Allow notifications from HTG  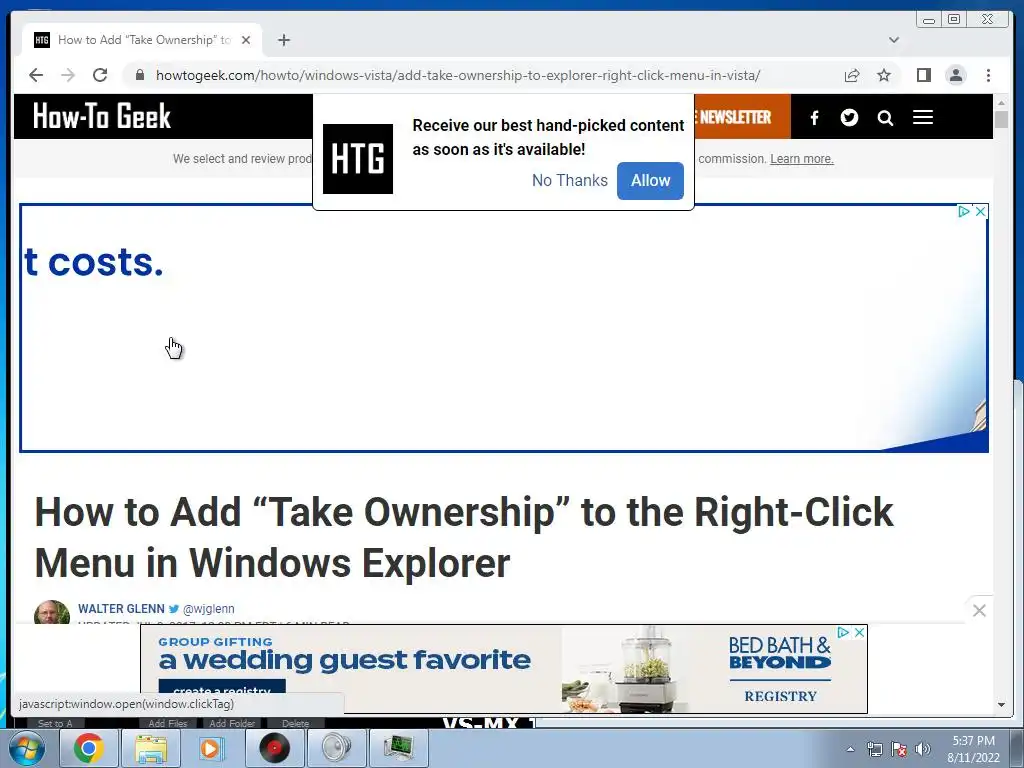point(650,180)
